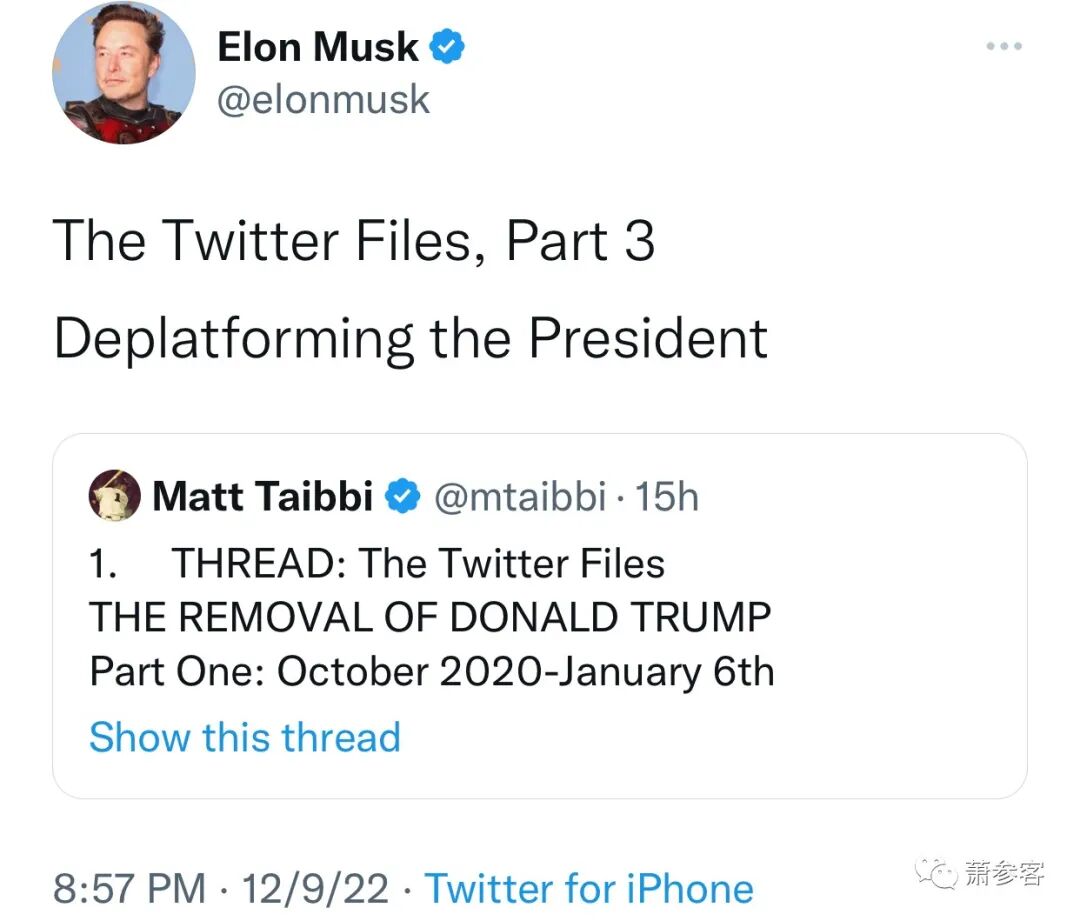Expand "Show this thread" link
Viewport: 1080px width, 921px height.
245,737
